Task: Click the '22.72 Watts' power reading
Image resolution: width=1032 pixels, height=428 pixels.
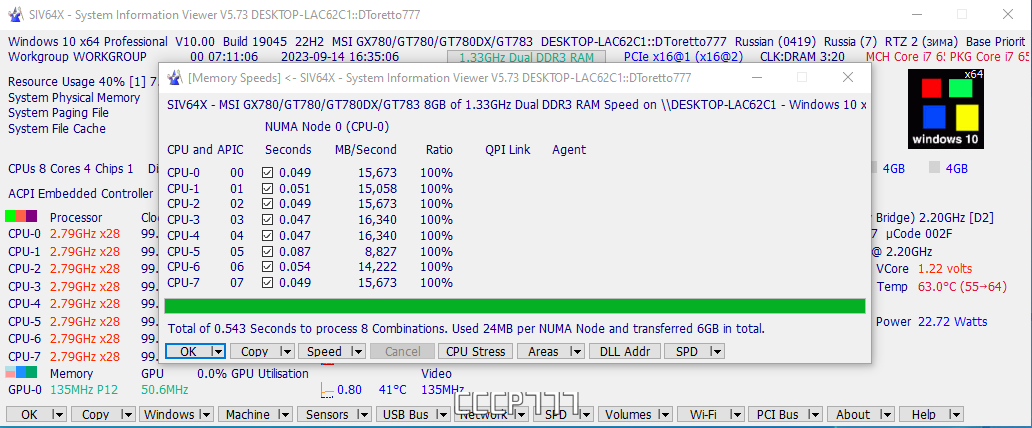Action: 952,322
